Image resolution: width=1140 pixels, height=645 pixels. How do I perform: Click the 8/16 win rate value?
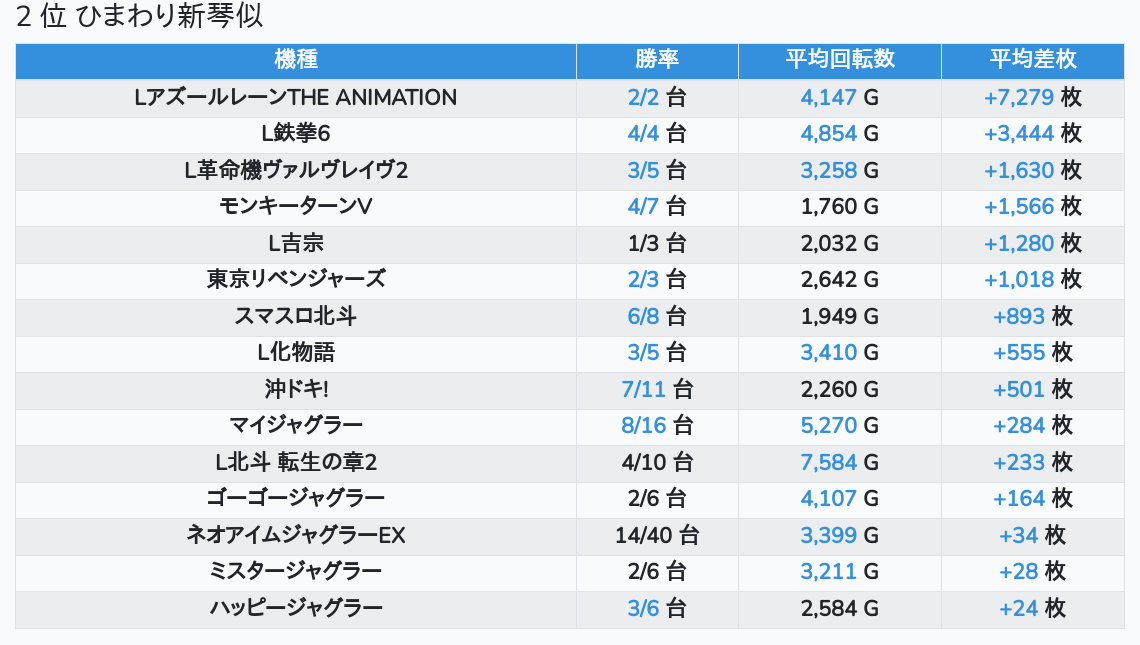click(643, 425)
